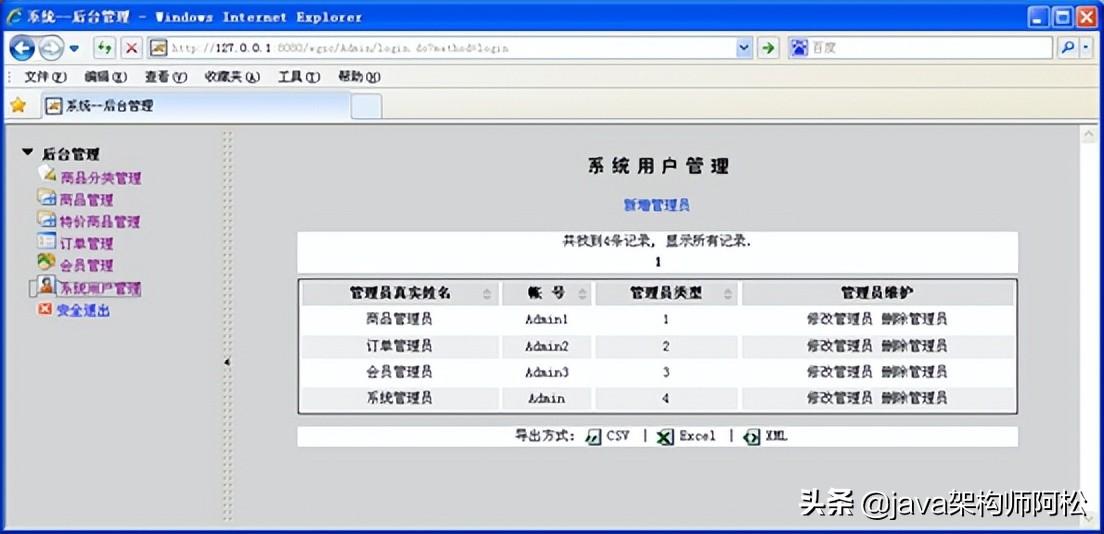This screenshot has width=1104, height=534.
Task: Click the Favorites star icon
Action: (x=17, y=105)
